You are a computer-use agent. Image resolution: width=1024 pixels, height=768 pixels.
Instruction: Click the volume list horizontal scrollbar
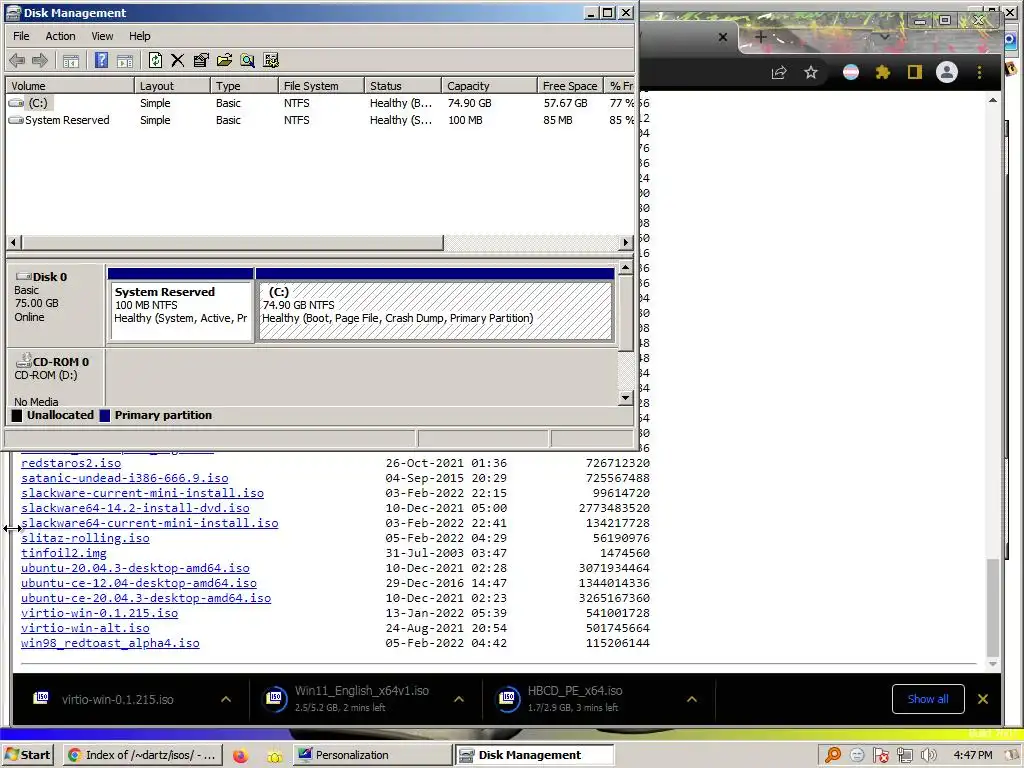point(232,243)
